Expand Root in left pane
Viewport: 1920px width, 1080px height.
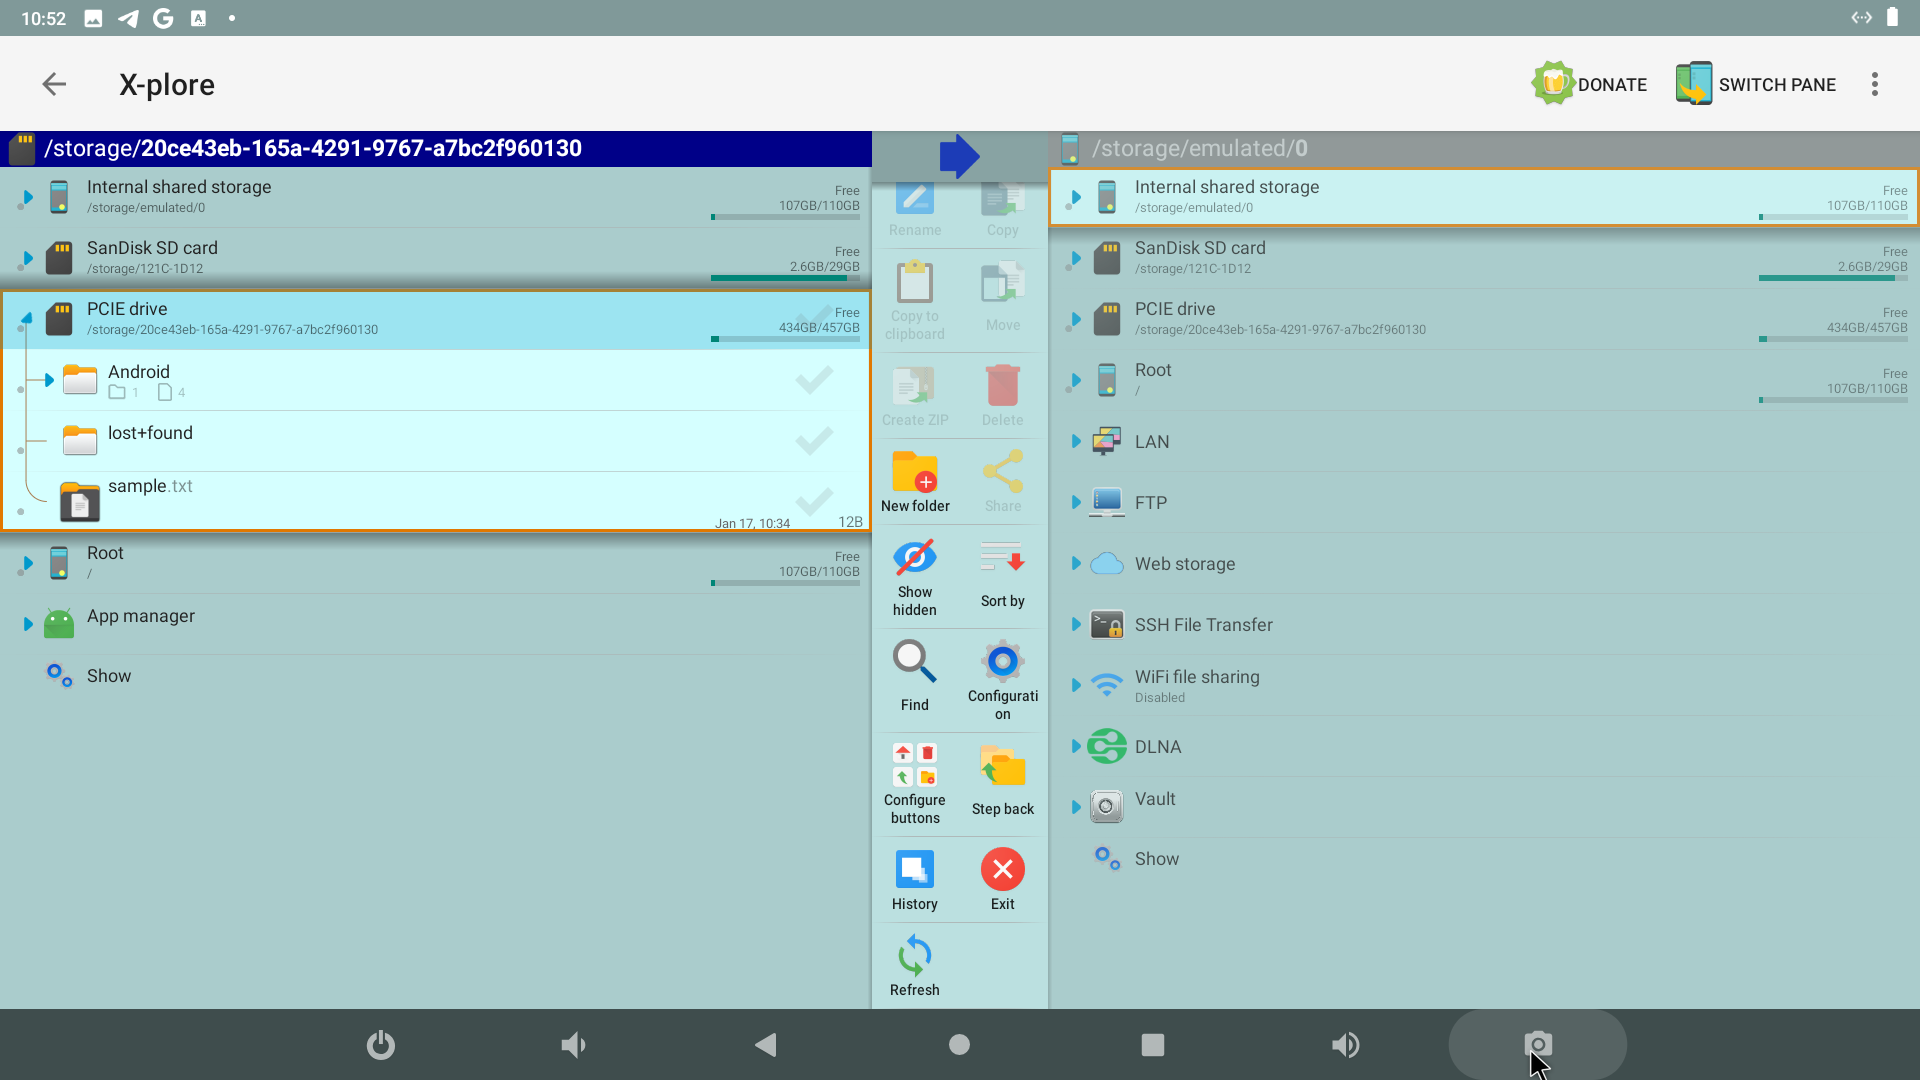pyautogui.click(x=27, y=563)
